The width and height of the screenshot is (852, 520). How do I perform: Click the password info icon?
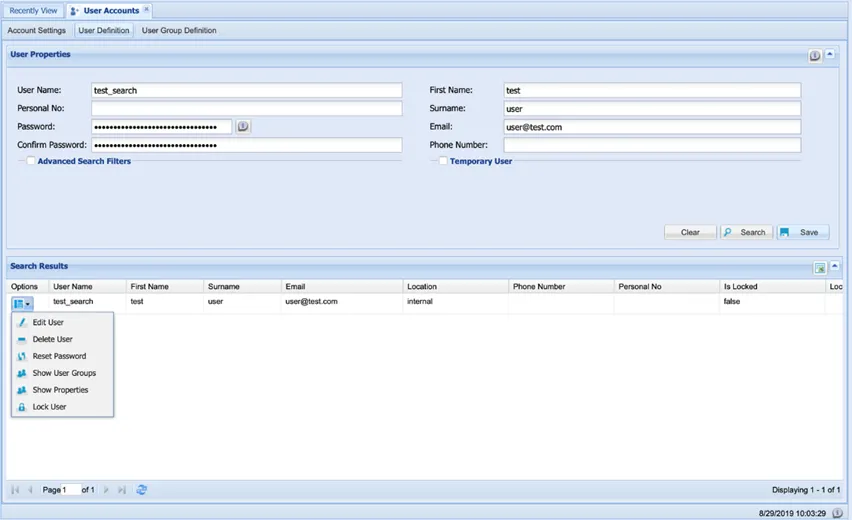(x=243, y=127)
